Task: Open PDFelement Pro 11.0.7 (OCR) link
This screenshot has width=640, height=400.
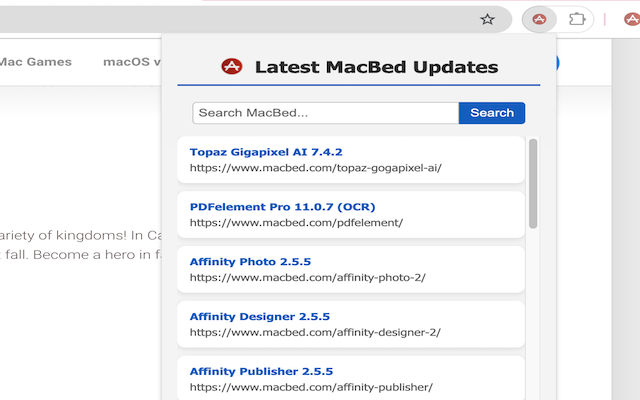Action: [x=282, y=207]
